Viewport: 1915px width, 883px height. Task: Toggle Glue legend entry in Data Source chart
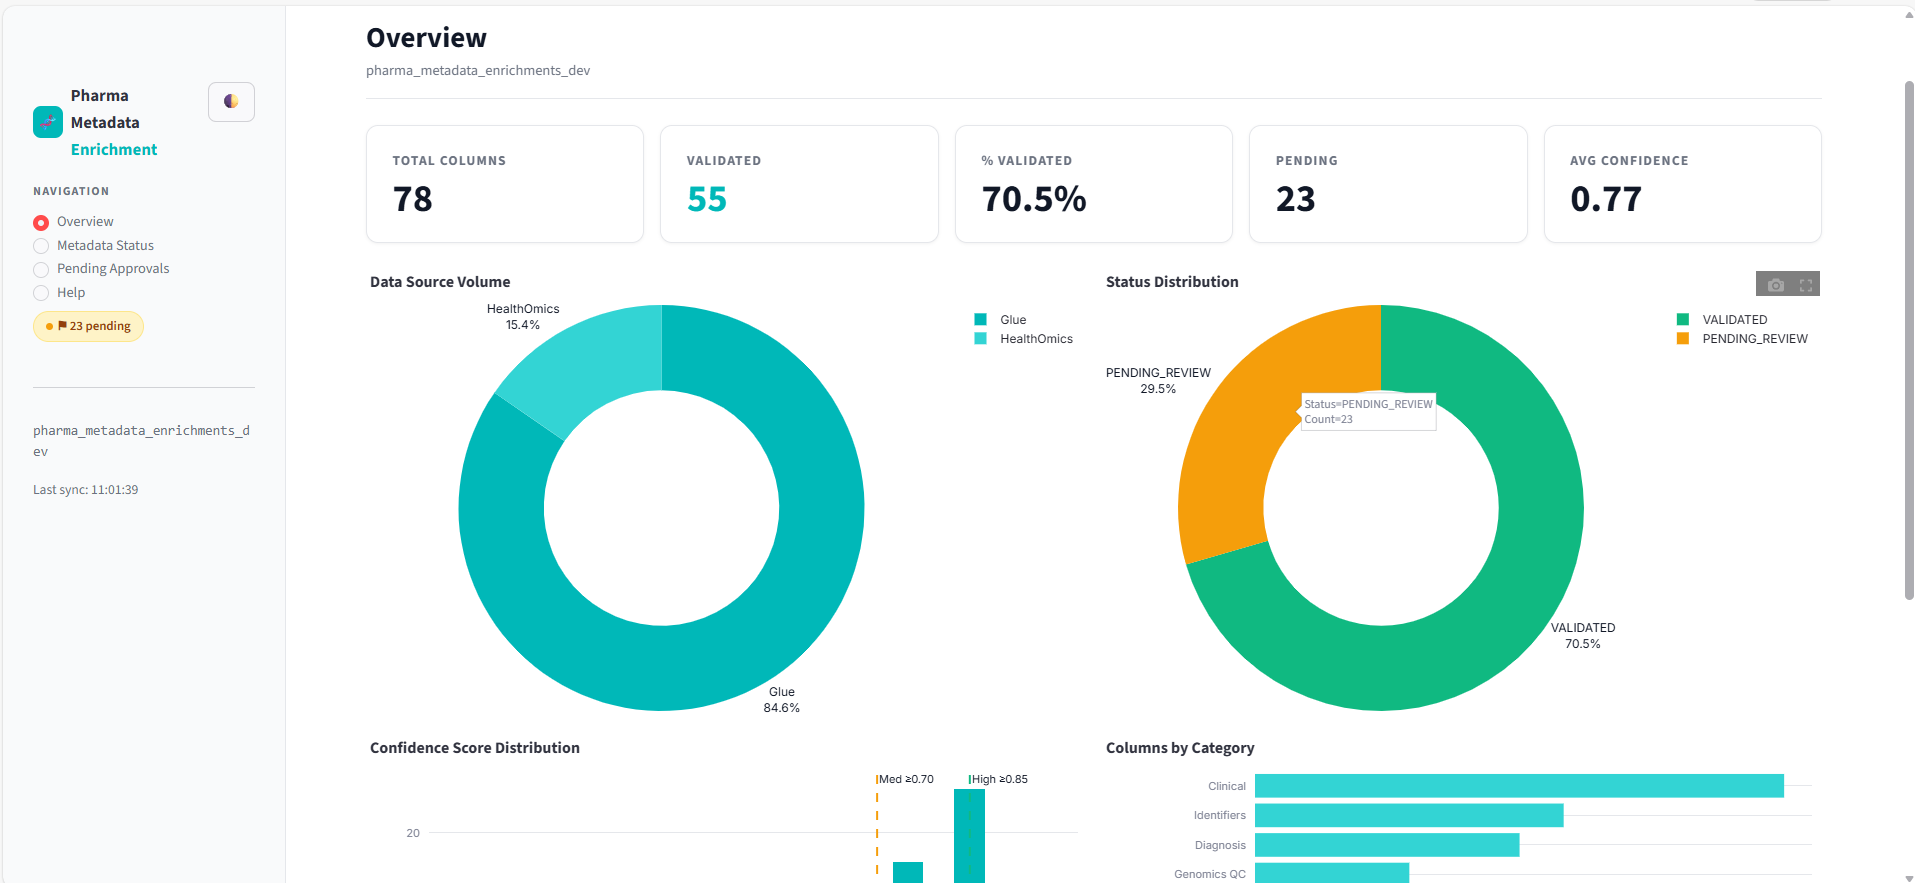(1001, 320)
